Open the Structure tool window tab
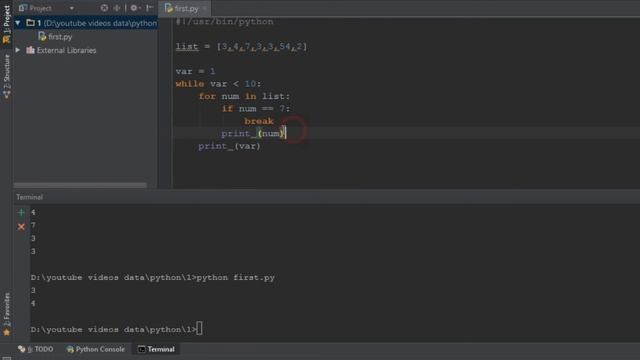This screenshot has height=360, width=640. [7, 76]
